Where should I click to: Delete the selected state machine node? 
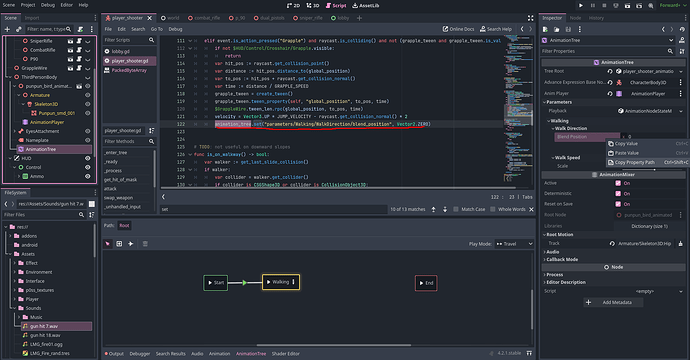(x=145, y=243)
